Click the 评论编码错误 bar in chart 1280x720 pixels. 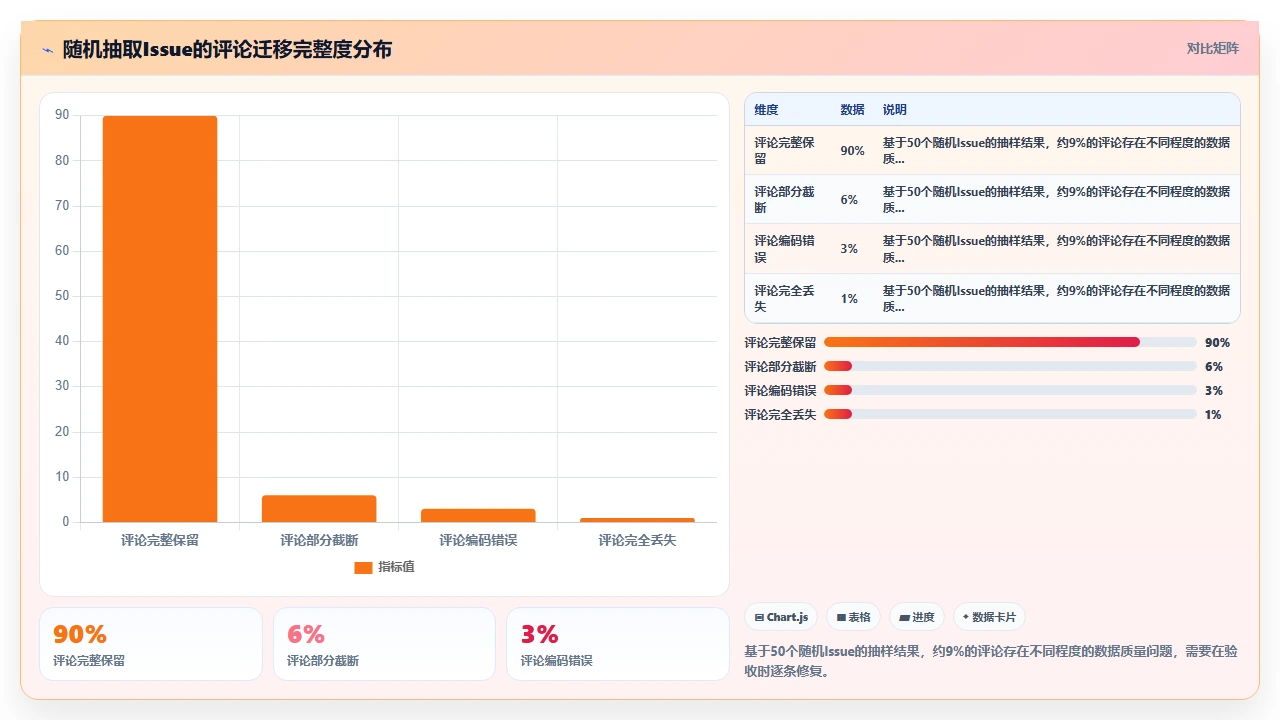coord(478,515)
